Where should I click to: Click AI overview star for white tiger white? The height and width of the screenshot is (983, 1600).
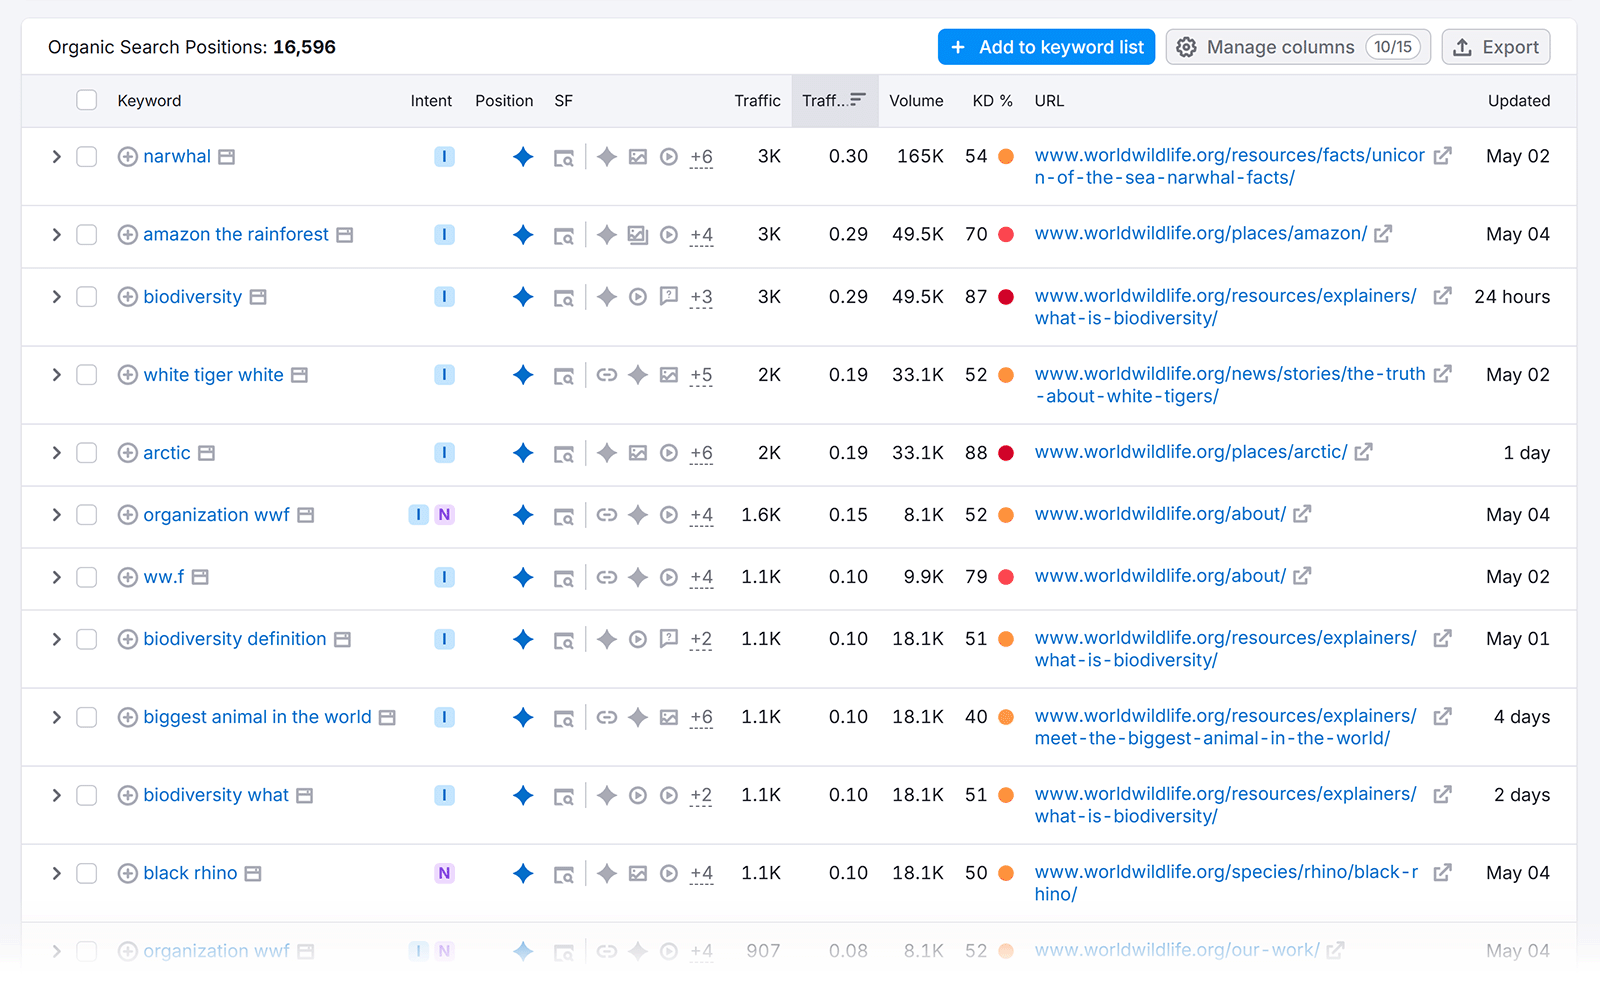coord(638,375)
